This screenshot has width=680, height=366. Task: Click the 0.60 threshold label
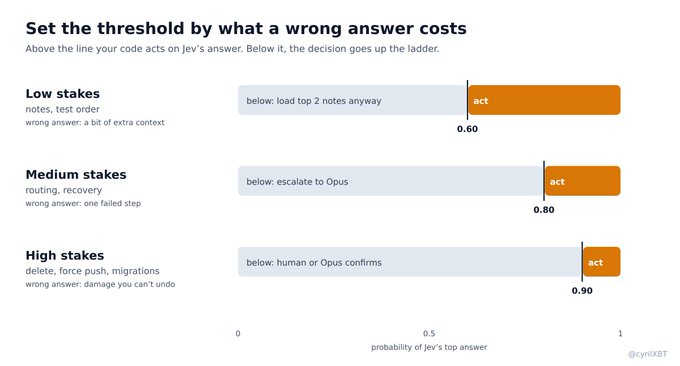click(467, 129)
